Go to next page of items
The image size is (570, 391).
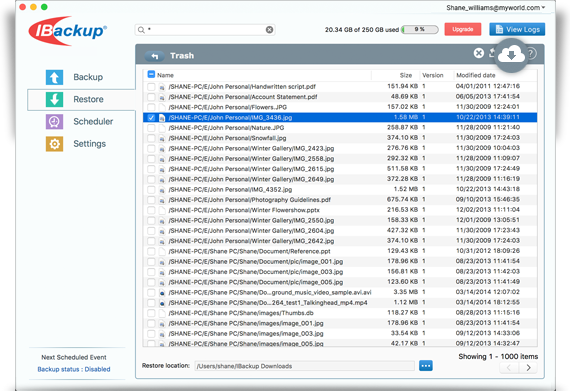click(x=528, y=368)
